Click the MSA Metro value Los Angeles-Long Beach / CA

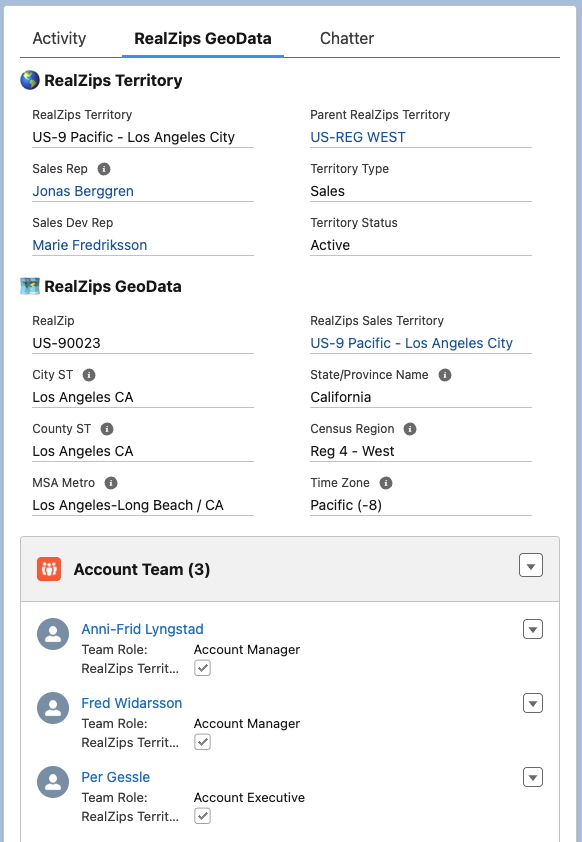[x=128, y=505]
